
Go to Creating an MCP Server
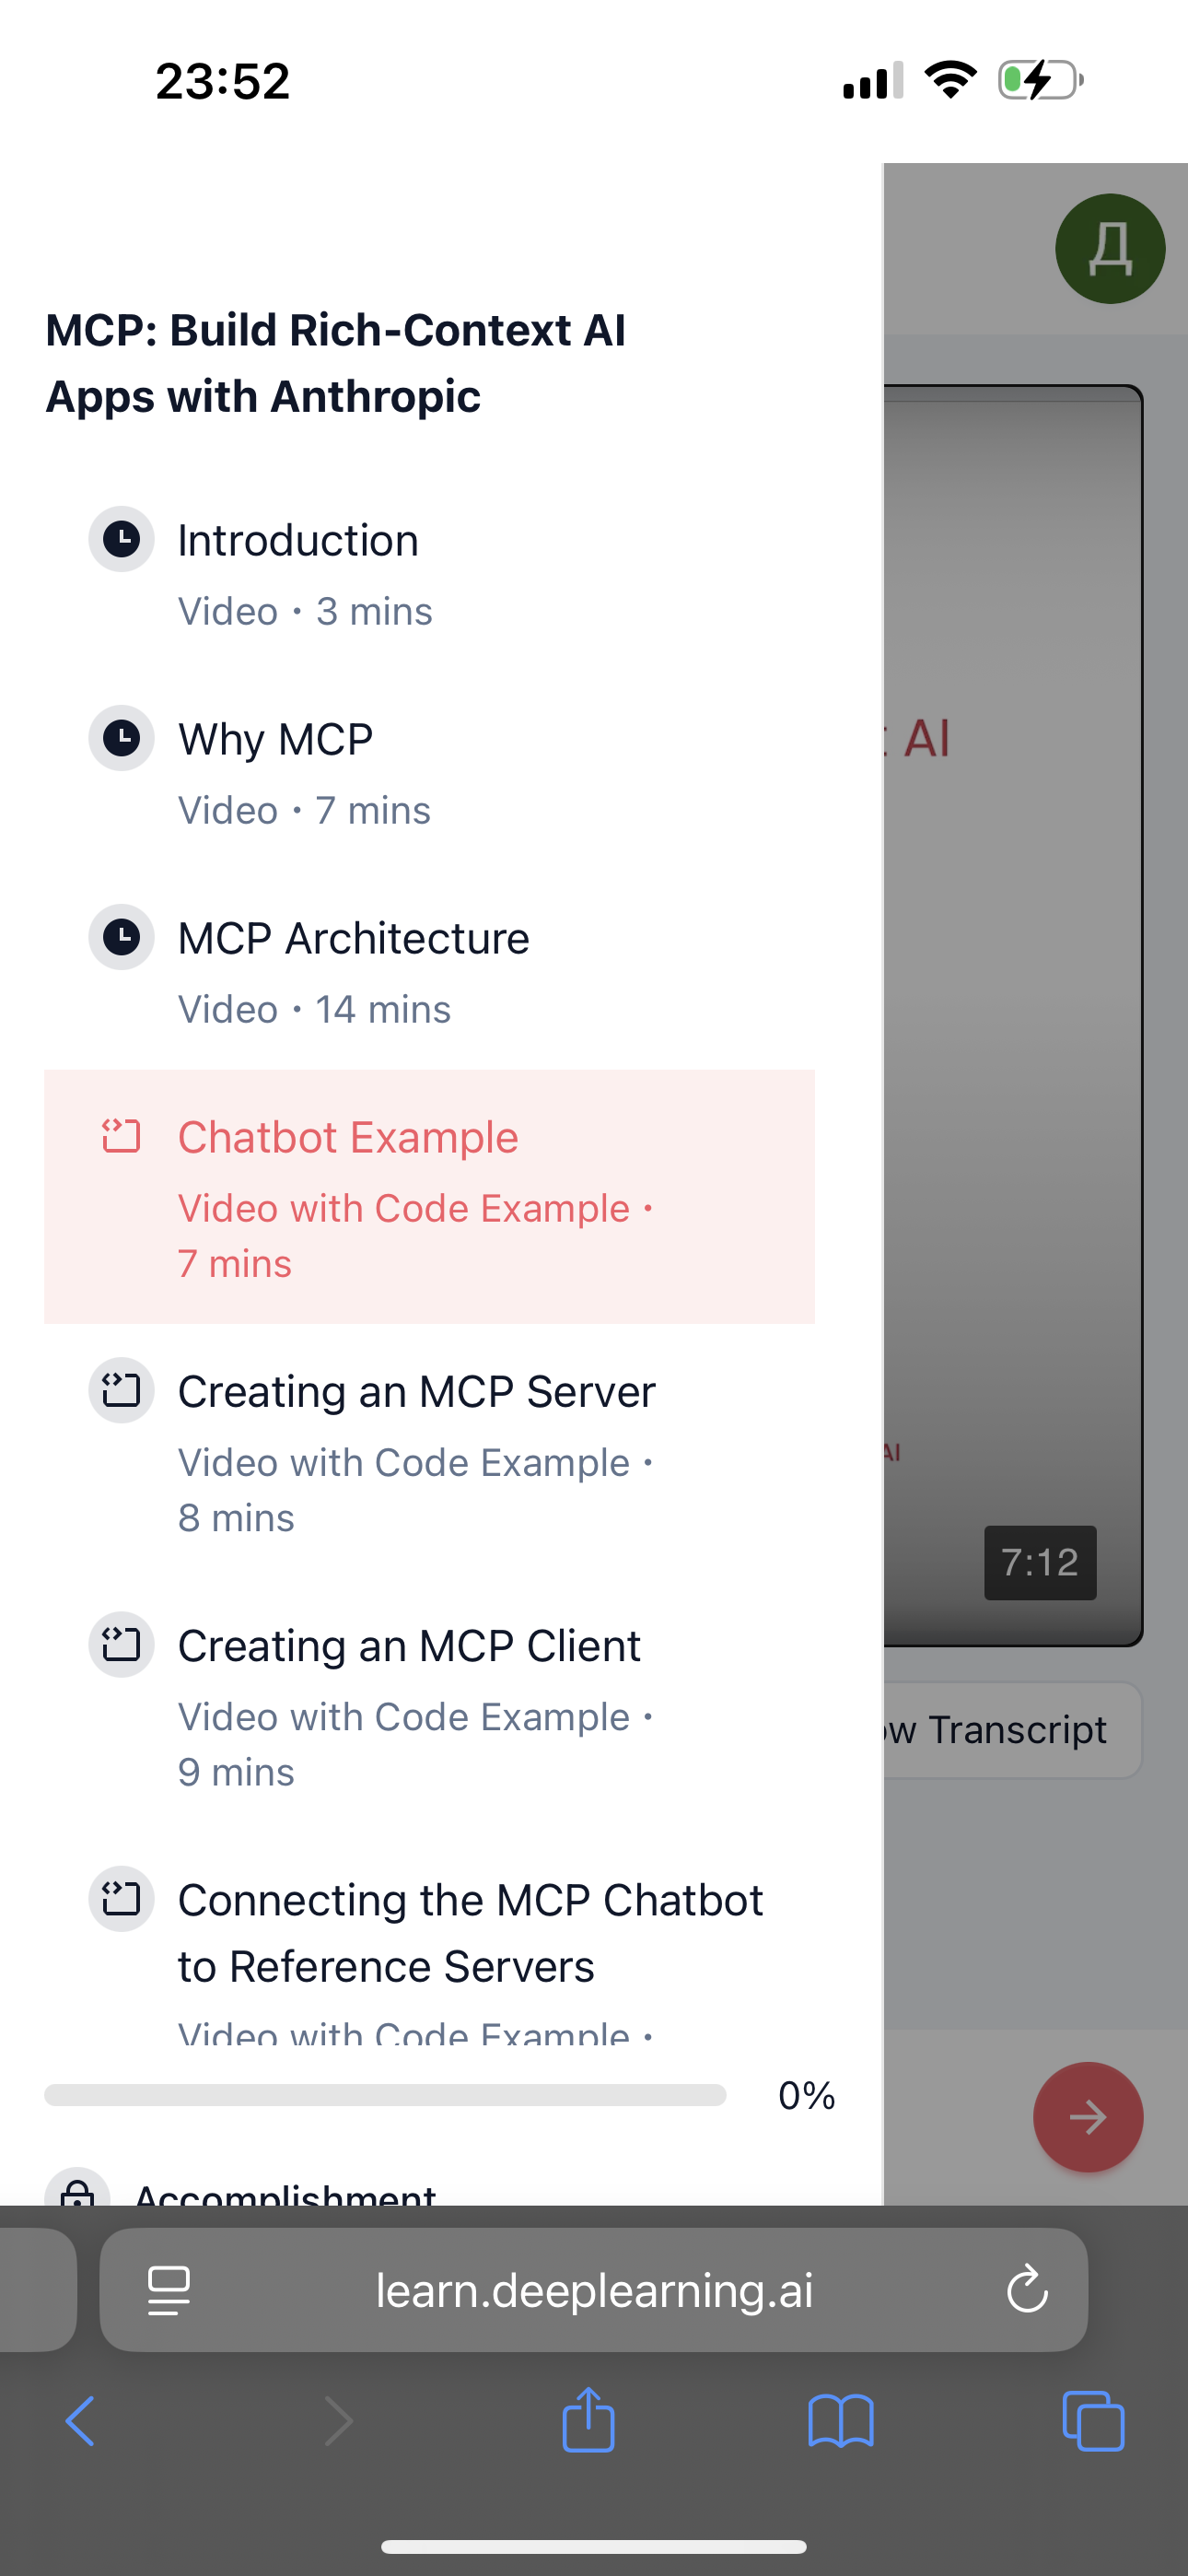tap(416, 1392)
